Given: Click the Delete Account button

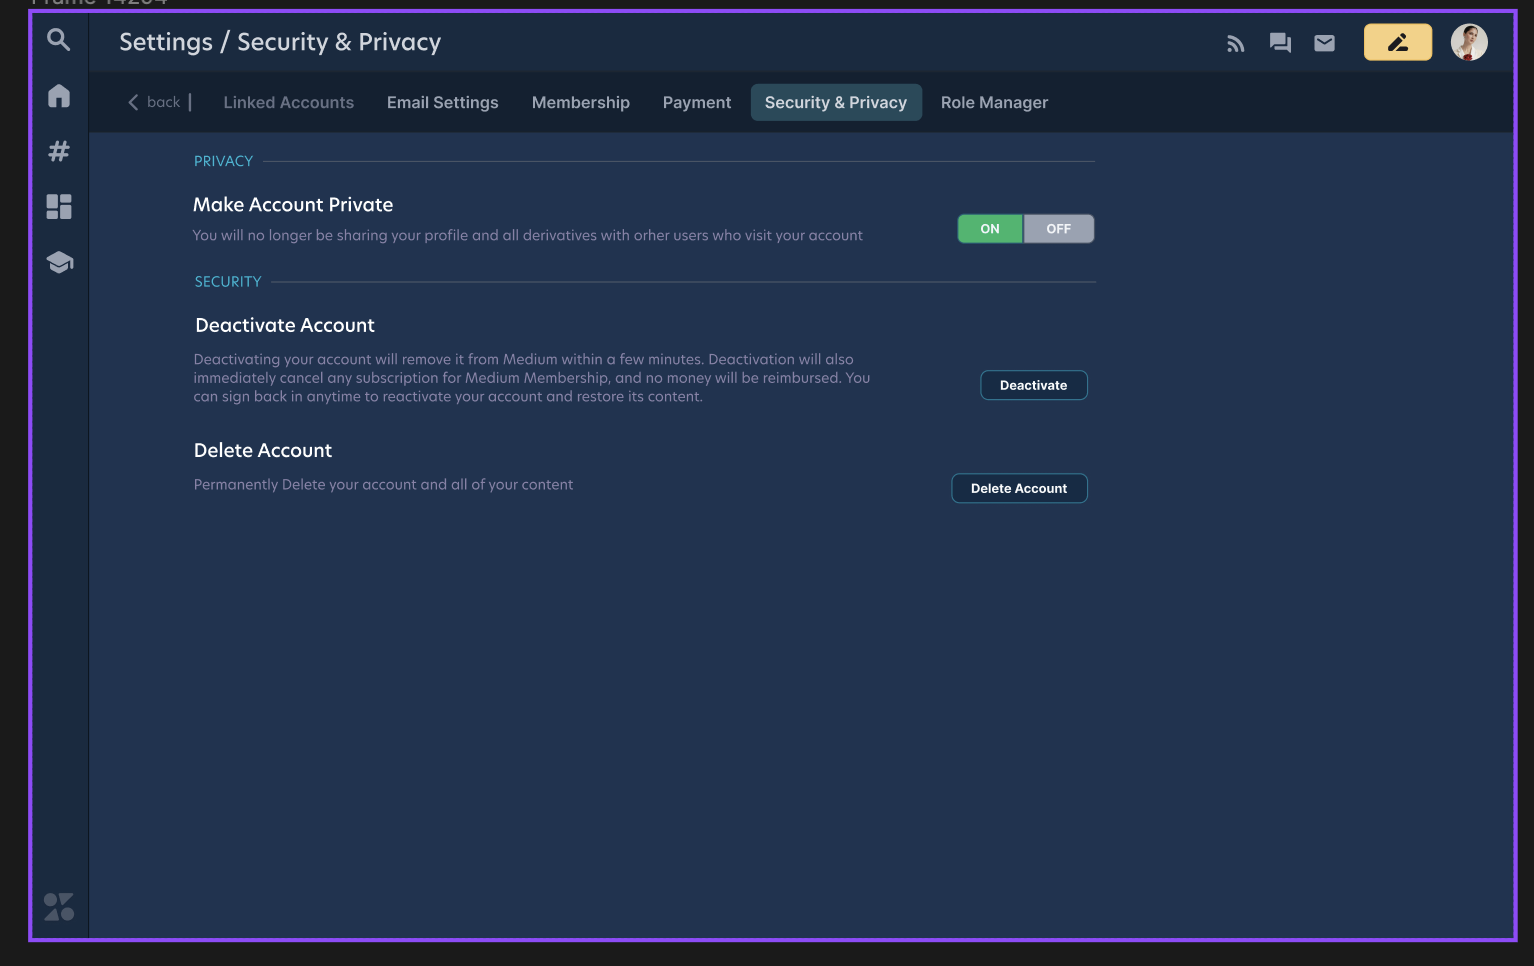Looking at the screenshot, I should pyautogui.click(x=1019, y=488).
